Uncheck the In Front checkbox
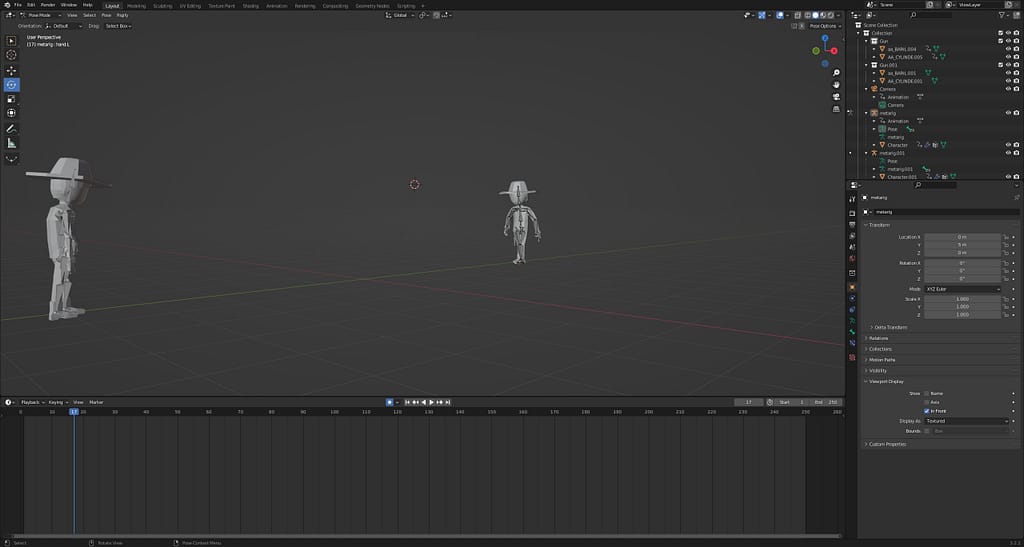Viewport: 1024px width, 547px height. point(927,410)
